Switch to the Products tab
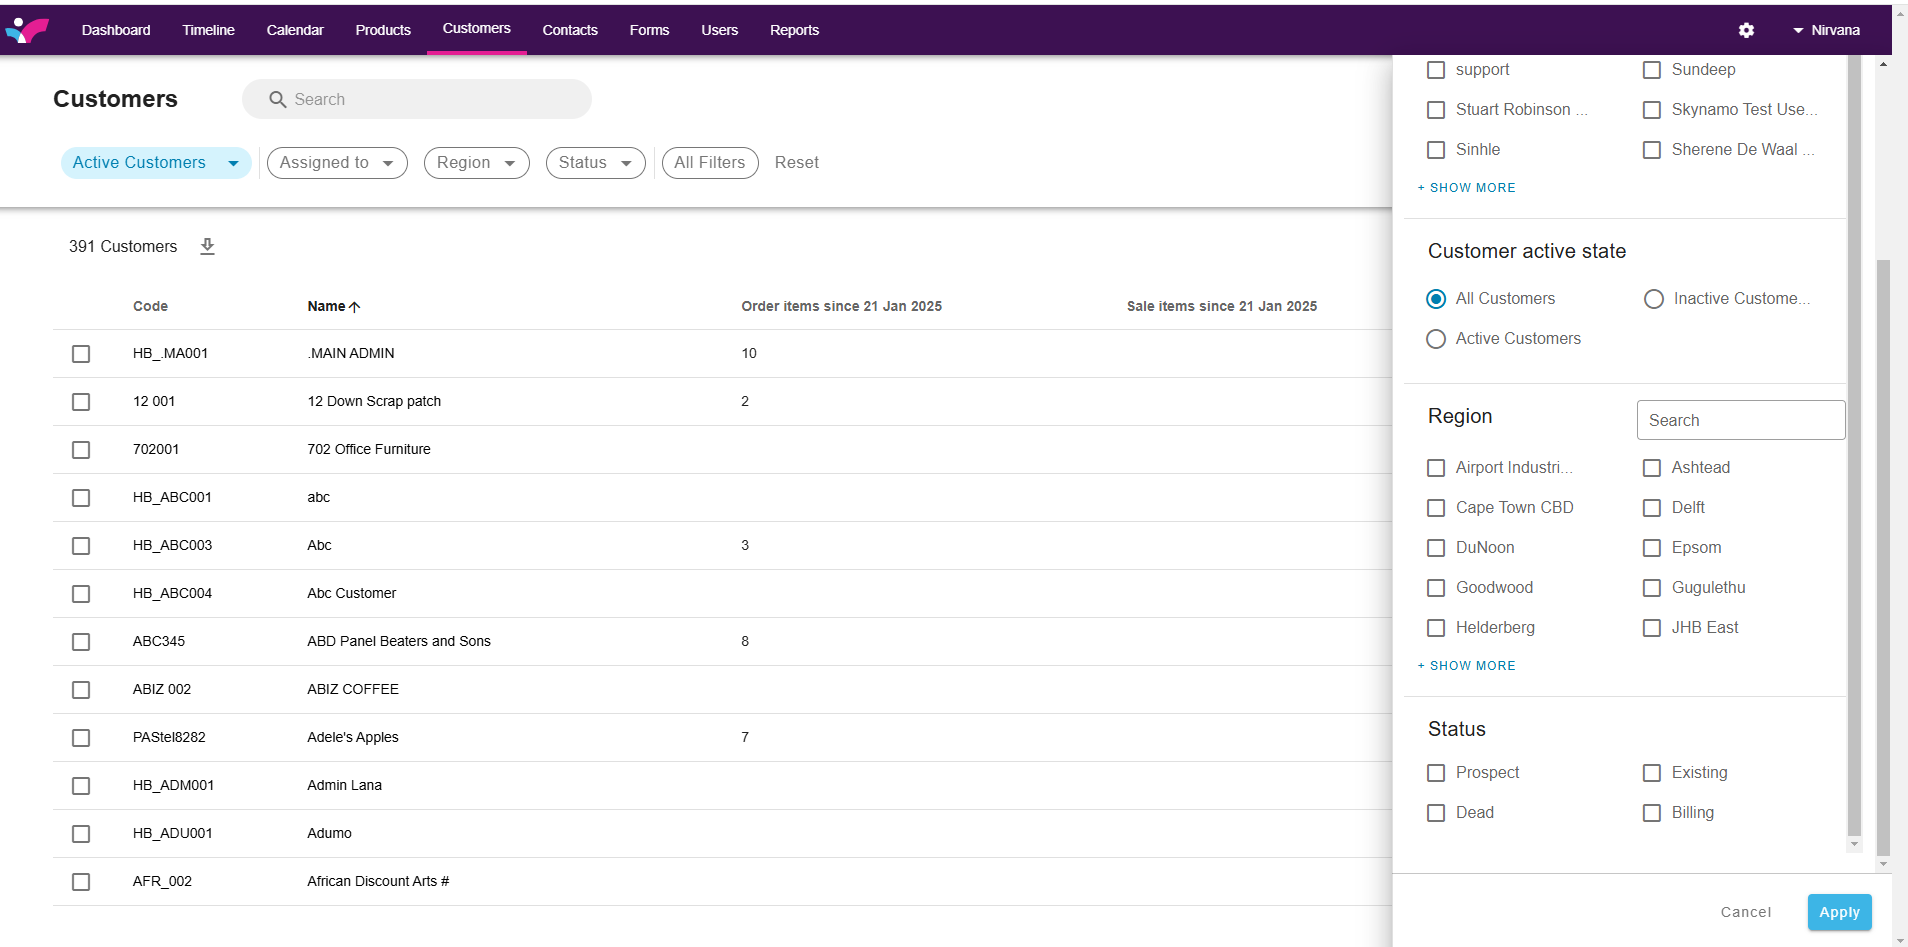Screen dimensions: 1908x947 click(383, 30)
